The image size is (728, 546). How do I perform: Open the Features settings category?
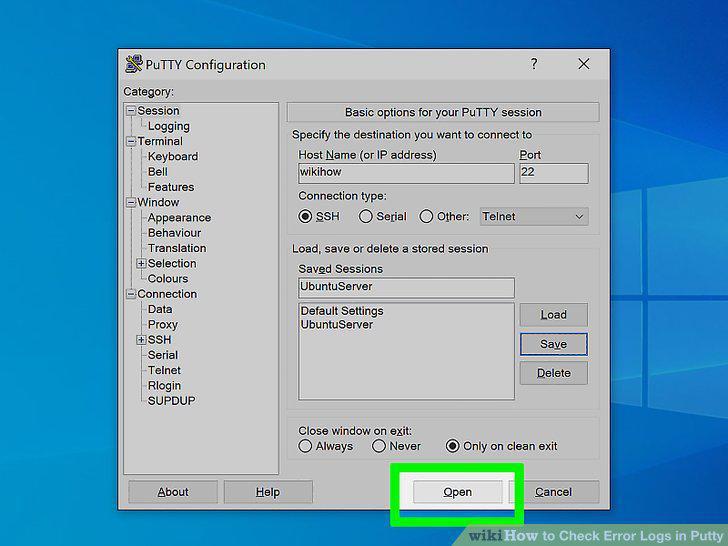pos(171,187)
